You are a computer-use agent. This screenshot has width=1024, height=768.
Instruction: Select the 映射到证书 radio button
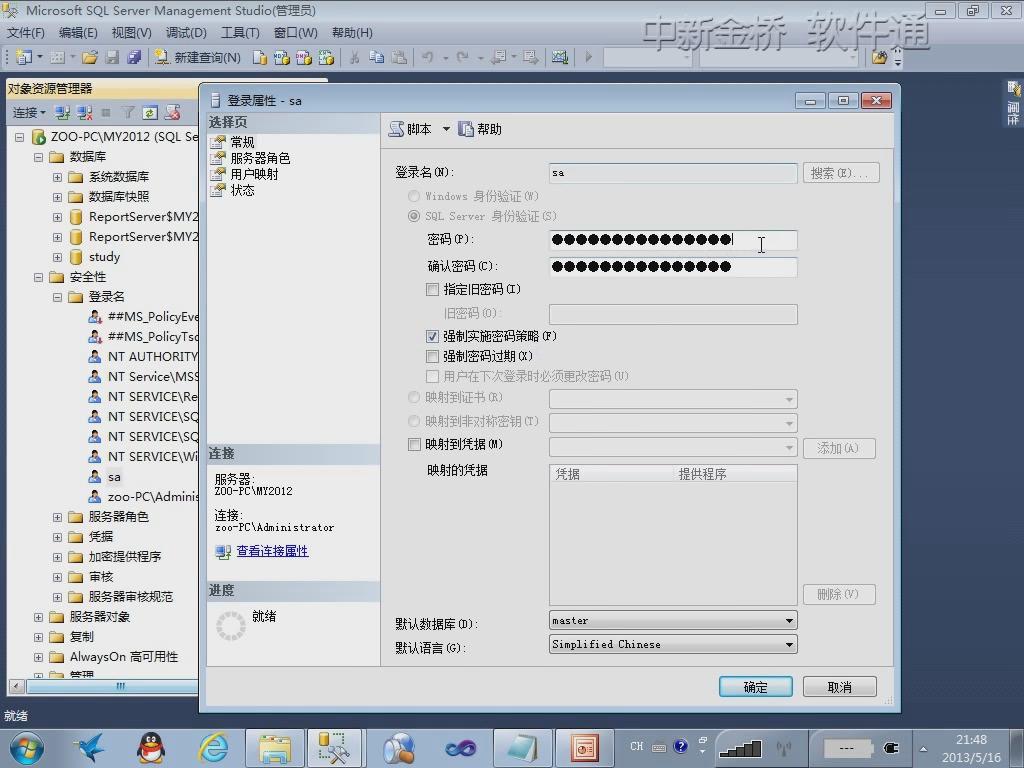tap(413, 397)
